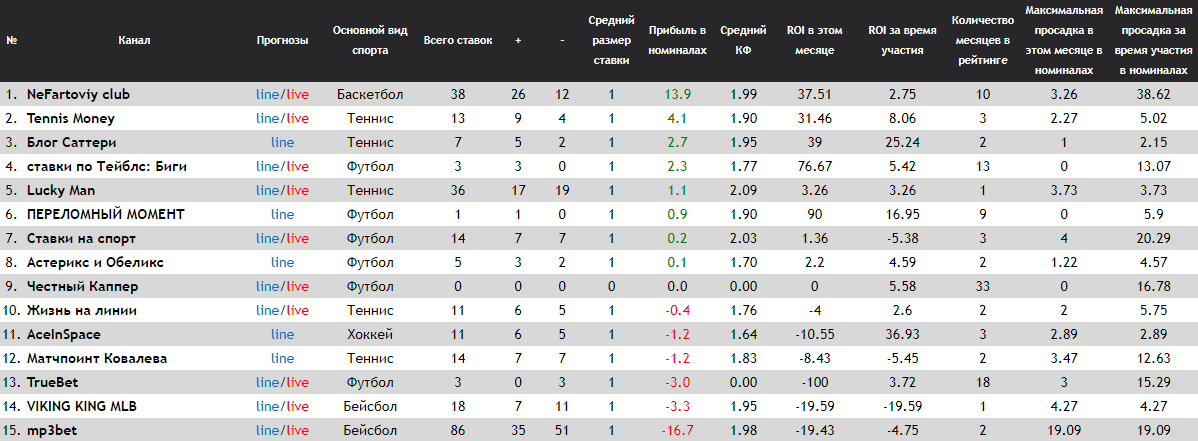The image size is (1198, 441).
Task: Open the mp3bet channel link
Action: (x=54, y=430)
